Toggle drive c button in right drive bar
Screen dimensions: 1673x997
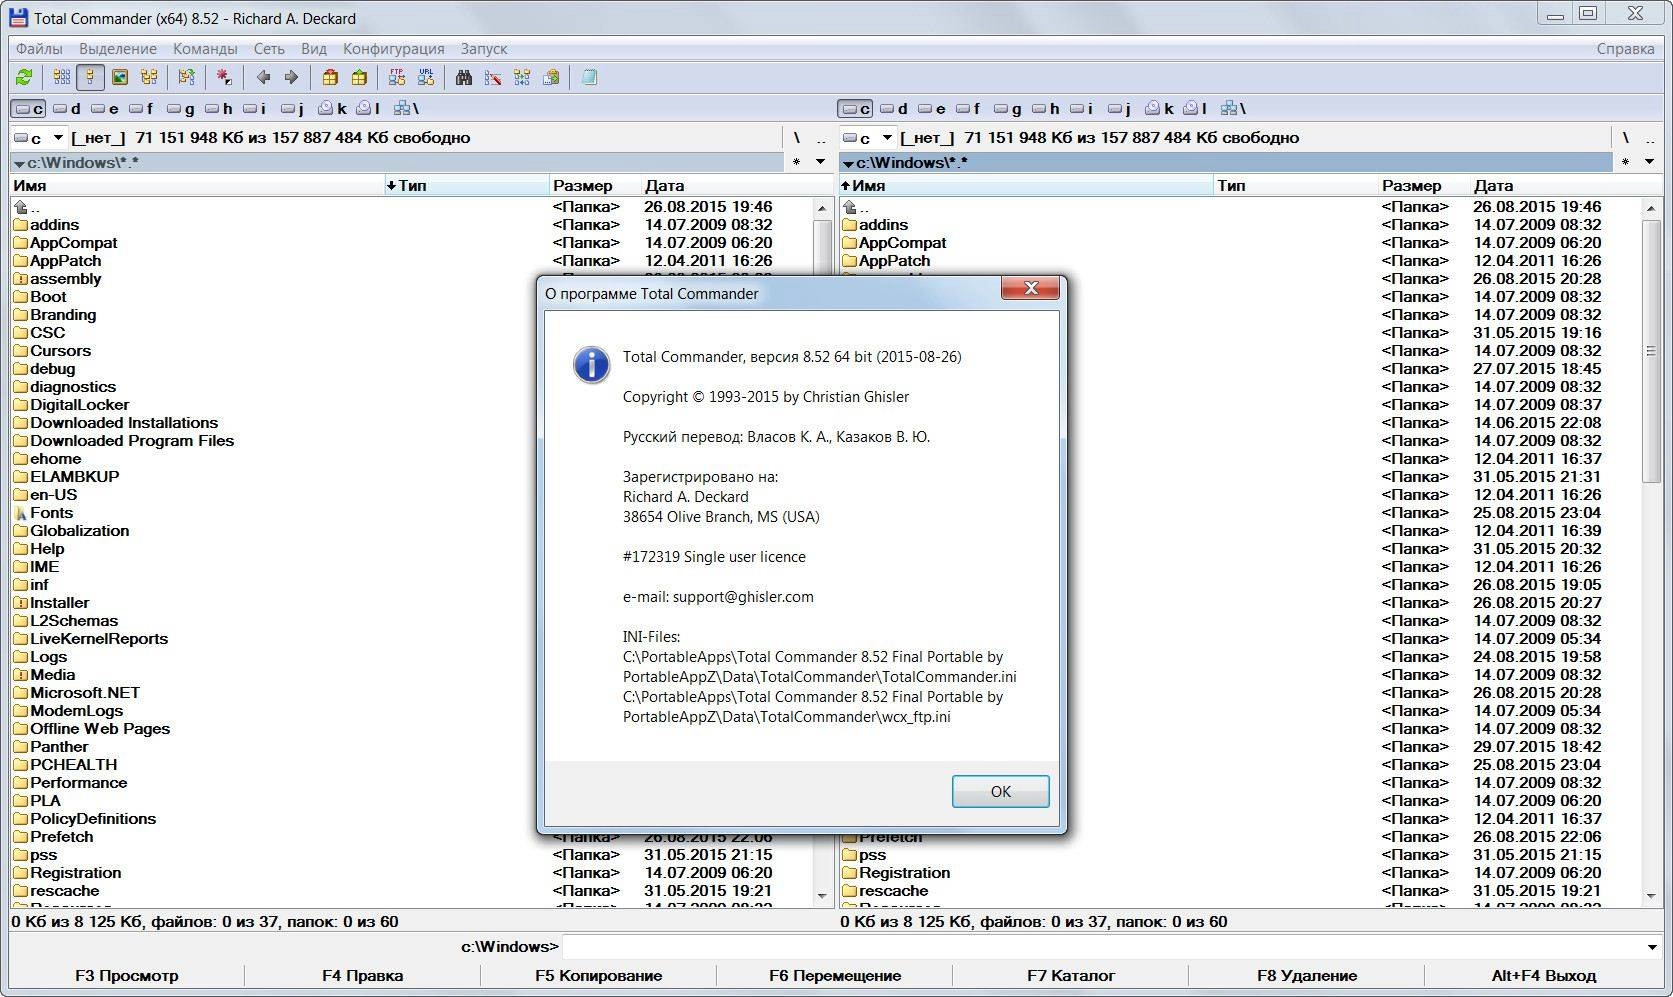pos(857,108)
